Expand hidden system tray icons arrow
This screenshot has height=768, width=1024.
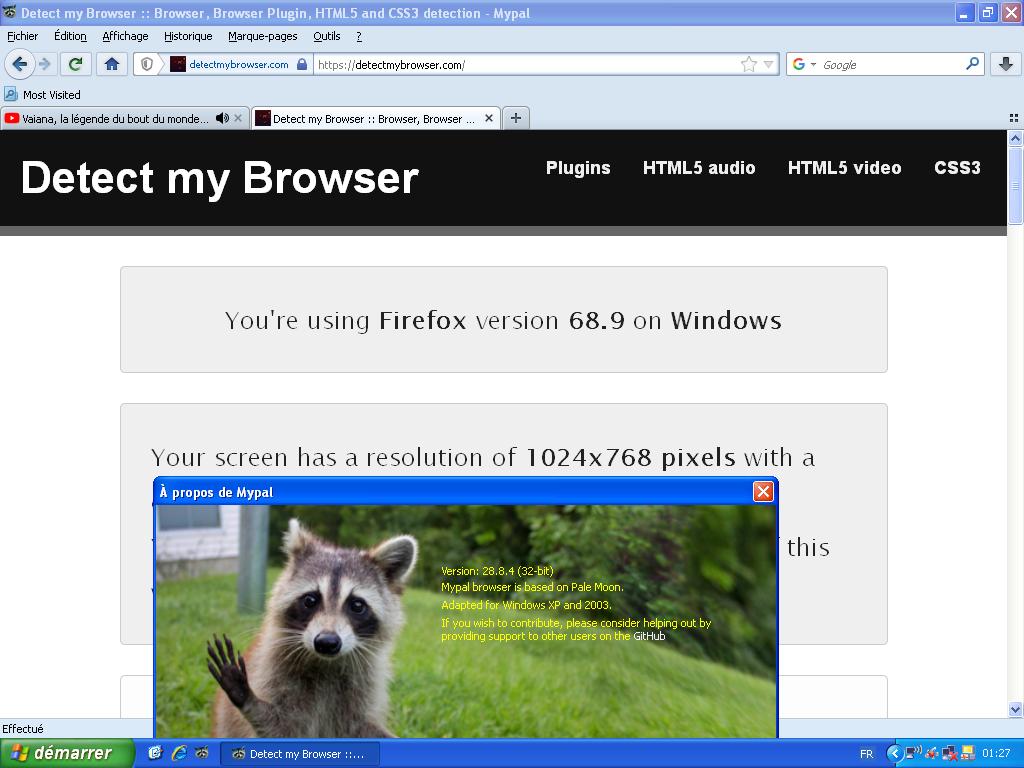tap(893, 754)
